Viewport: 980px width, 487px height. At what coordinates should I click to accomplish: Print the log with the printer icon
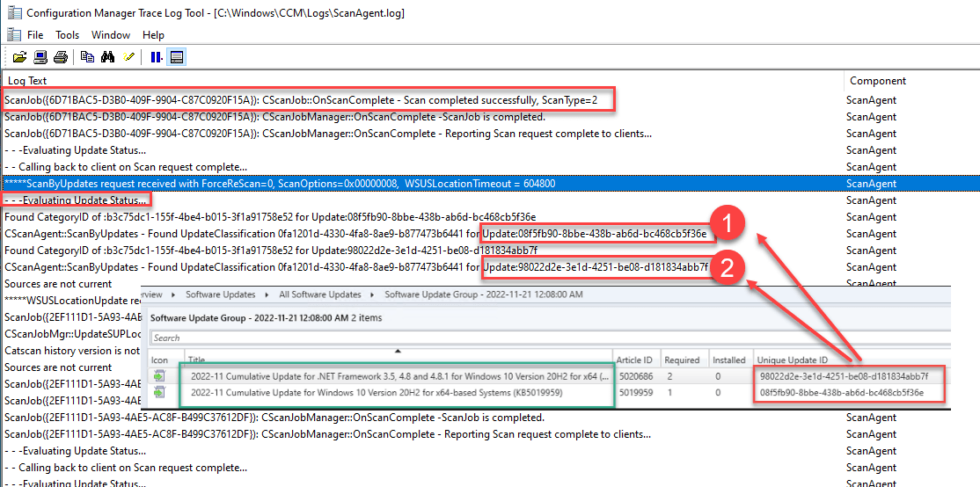[60, 58]
